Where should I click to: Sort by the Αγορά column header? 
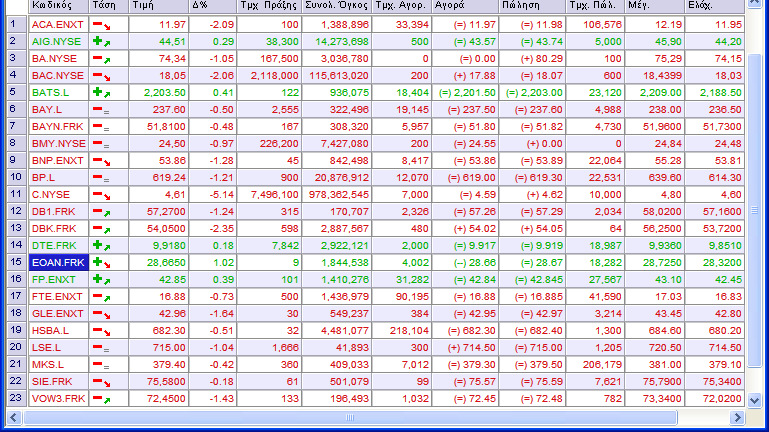click(465, 6)
